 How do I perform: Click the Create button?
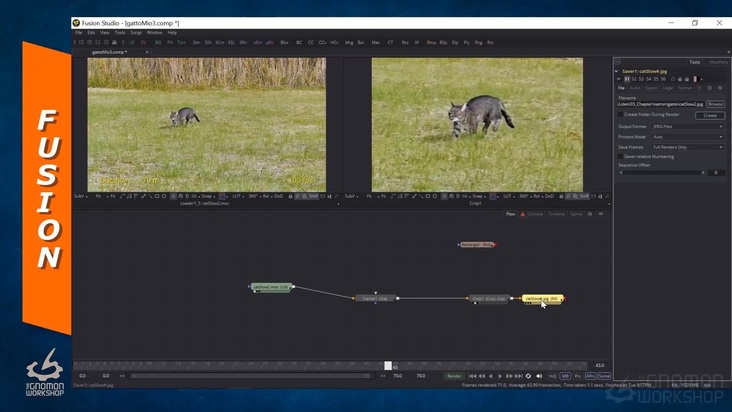710,115
